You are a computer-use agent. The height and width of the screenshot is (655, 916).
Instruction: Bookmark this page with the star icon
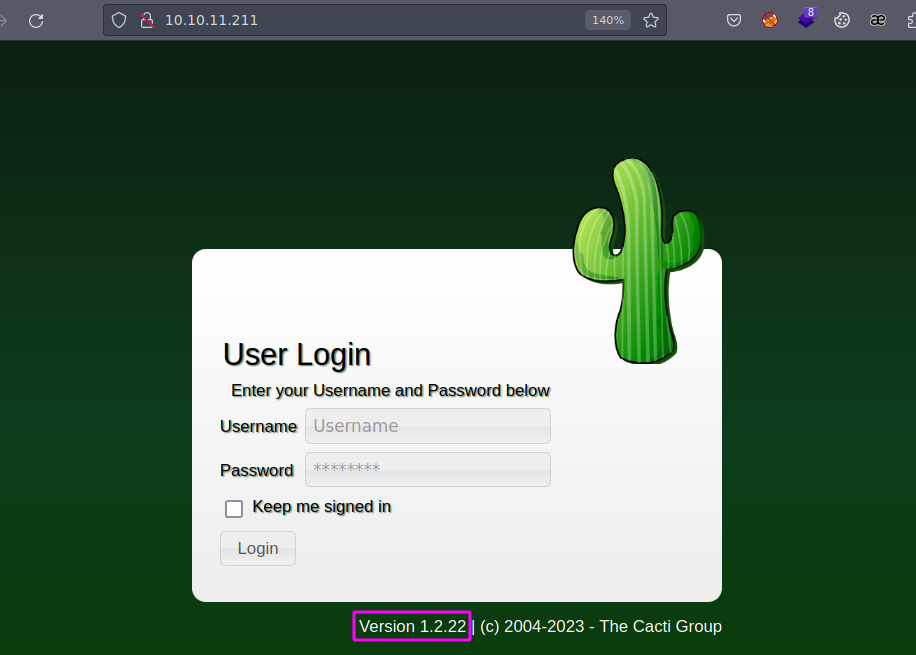click(x=651, y=20)
